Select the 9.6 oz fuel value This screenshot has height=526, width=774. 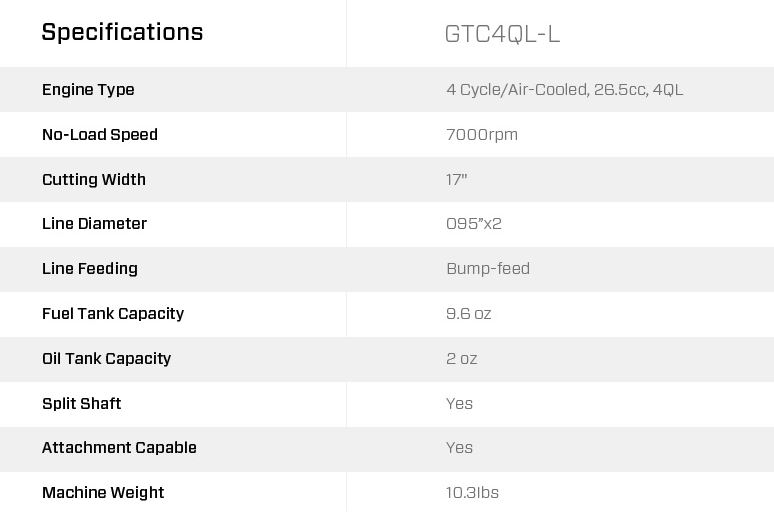tap(468, 314)
